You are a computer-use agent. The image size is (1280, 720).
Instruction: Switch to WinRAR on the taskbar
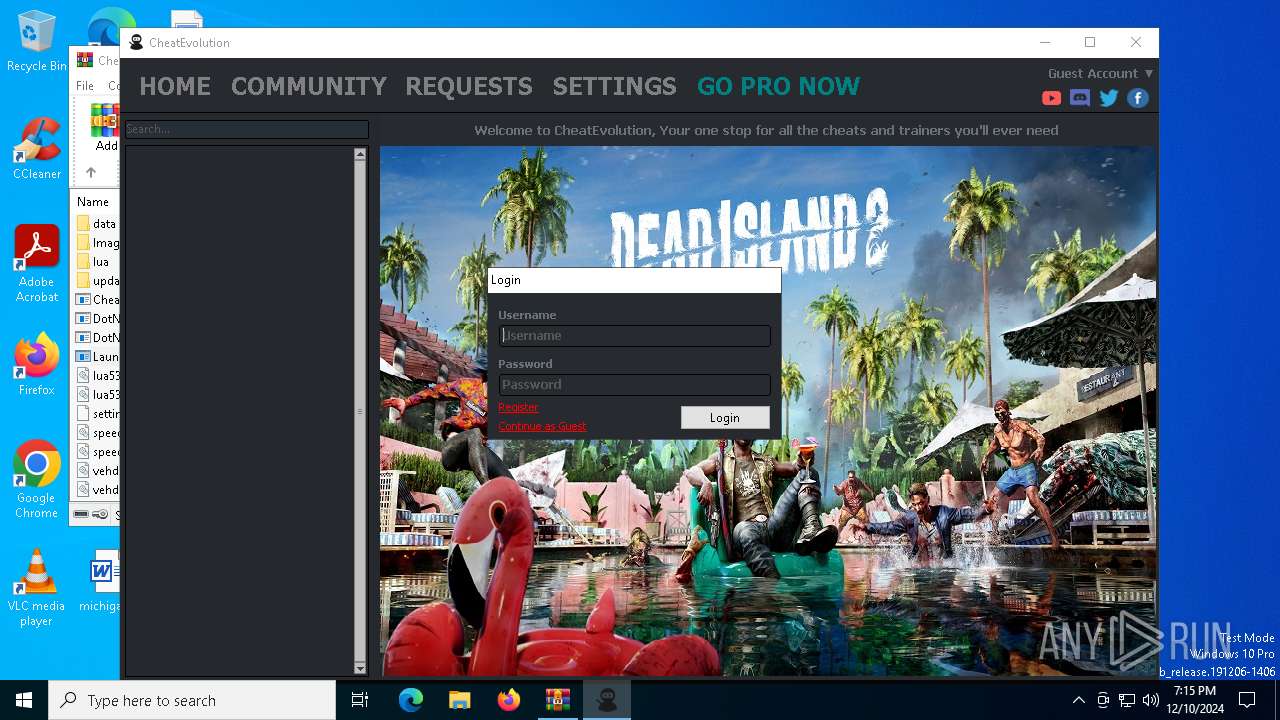coord(557,700)
